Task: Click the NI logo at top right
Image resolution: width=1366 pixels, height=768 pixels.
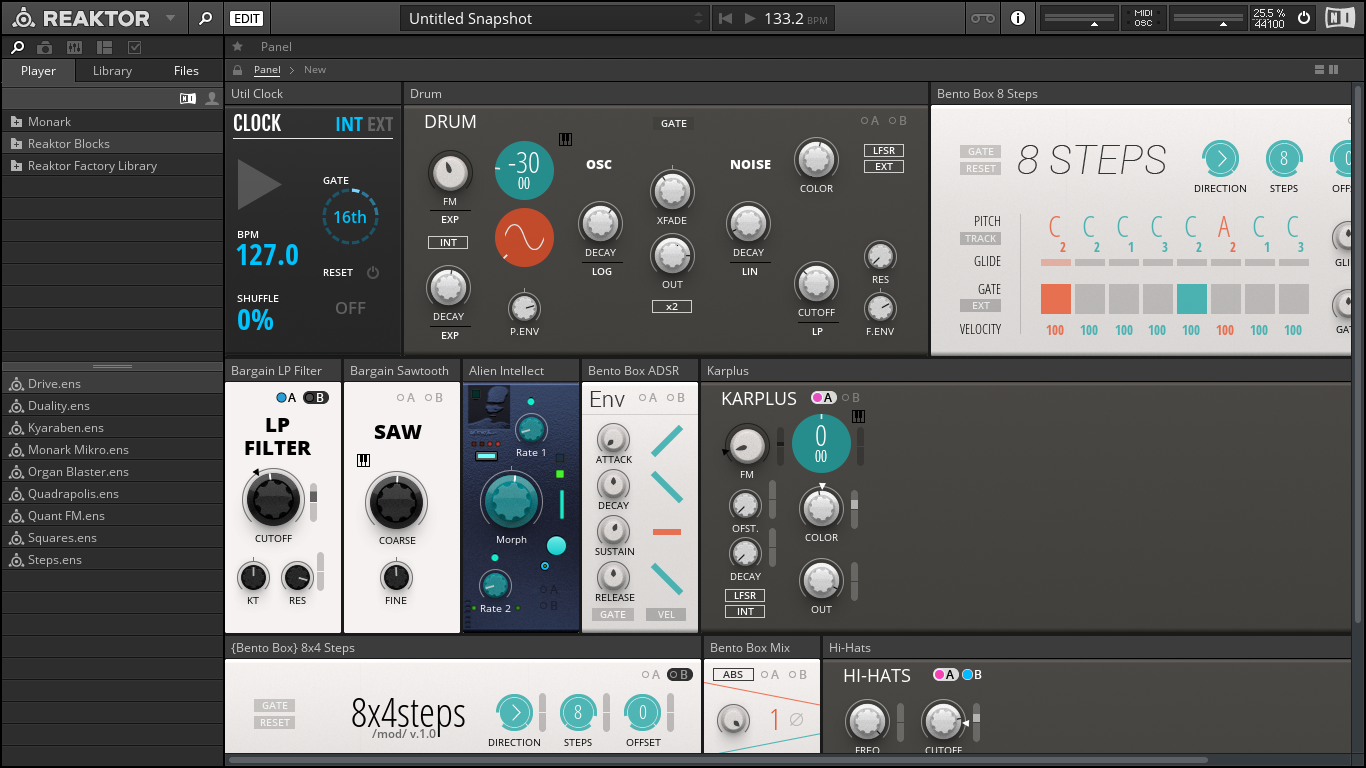Action: (1340, 18)
